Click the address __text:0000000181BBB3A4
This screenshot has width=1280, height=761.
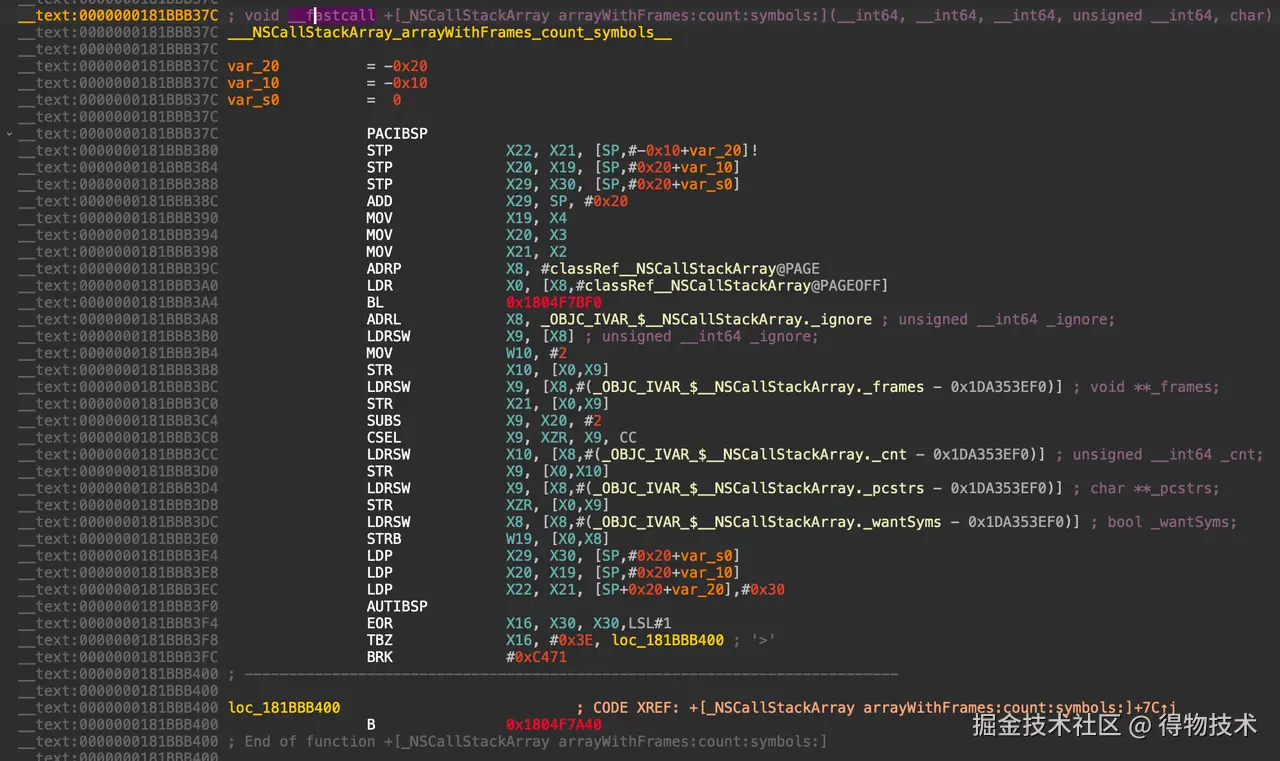tap(118, 302)
